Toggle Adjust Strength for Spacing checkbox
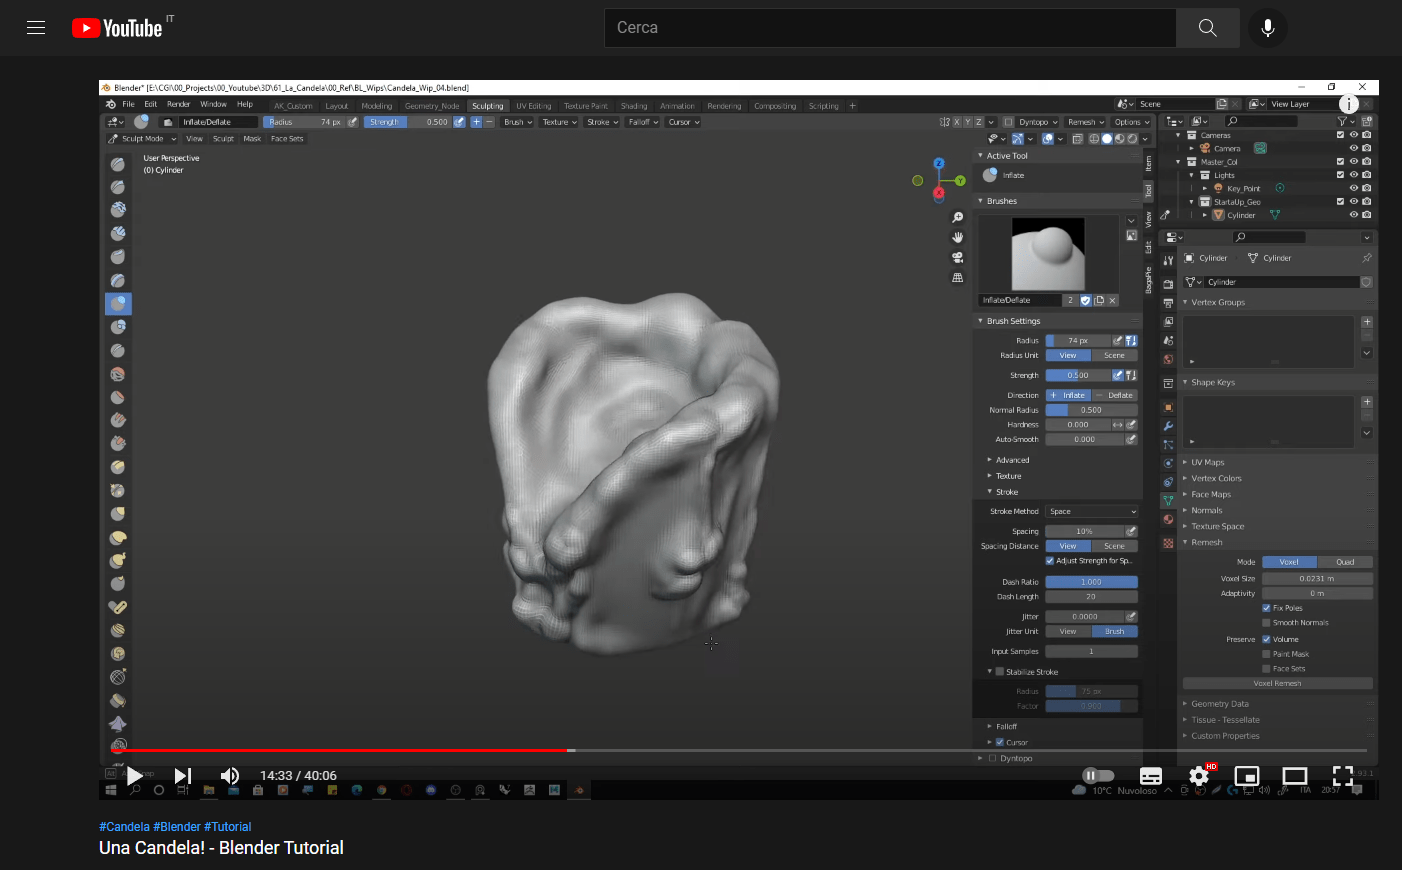This screenshot has width=1402, height=870. [1050, 561]
